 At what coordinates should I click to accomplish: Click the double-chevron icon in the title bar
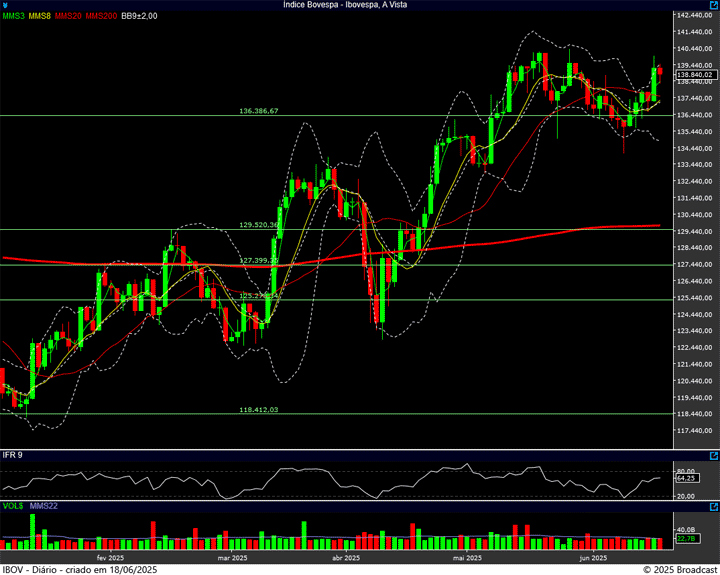[x=7, y=5]
